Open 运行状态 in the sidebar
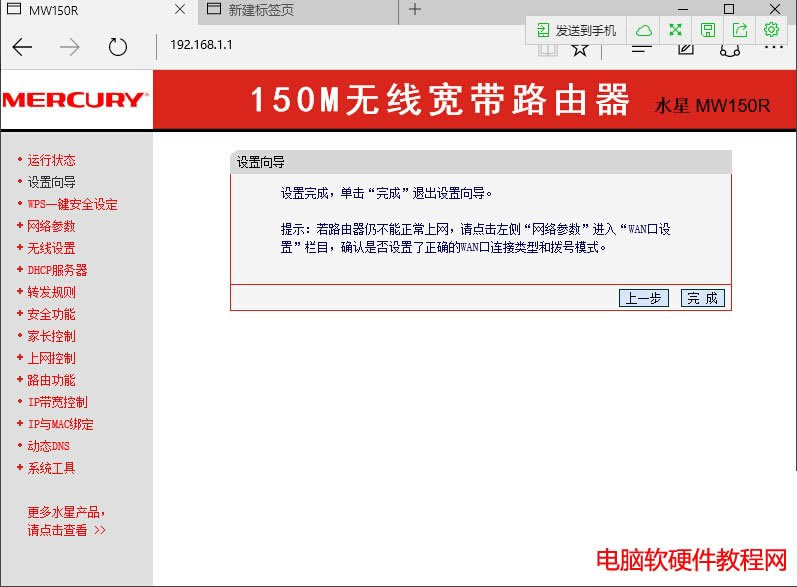The width and height of the screenshot is (797, 587). pyautogui.click(x=51, y=160)
